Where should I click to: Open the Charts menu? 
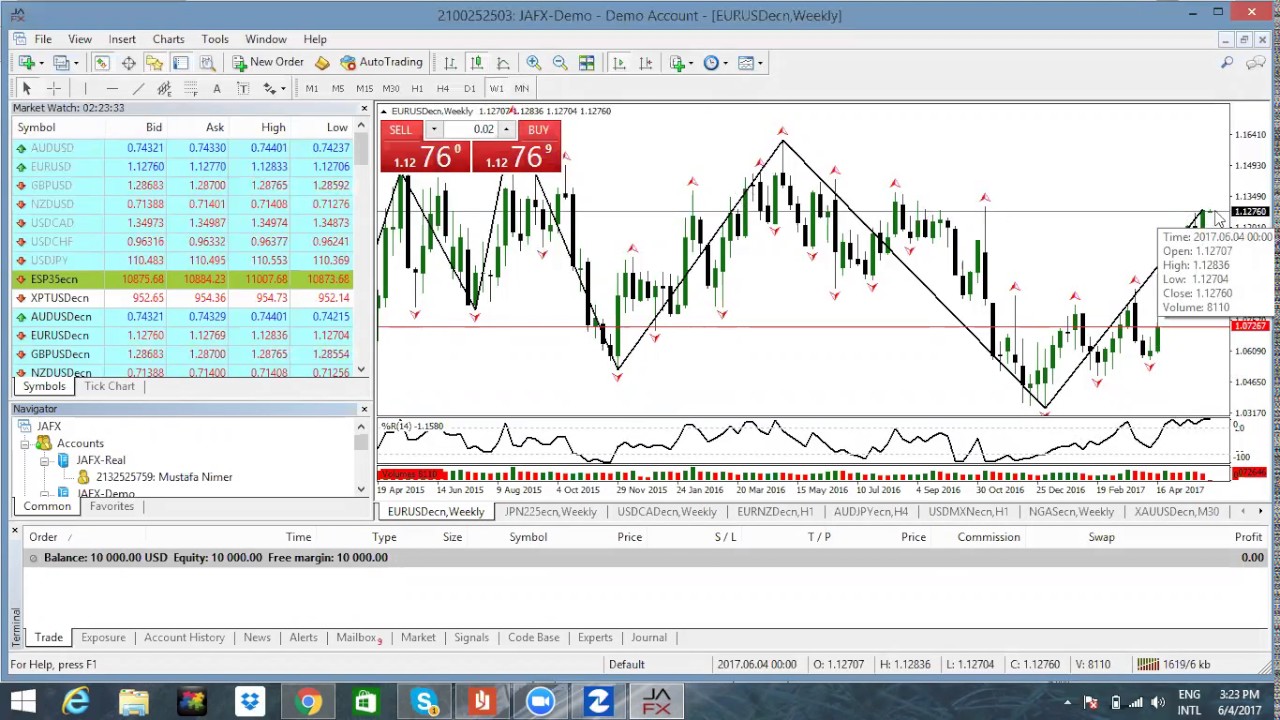(x=168, y=39)
